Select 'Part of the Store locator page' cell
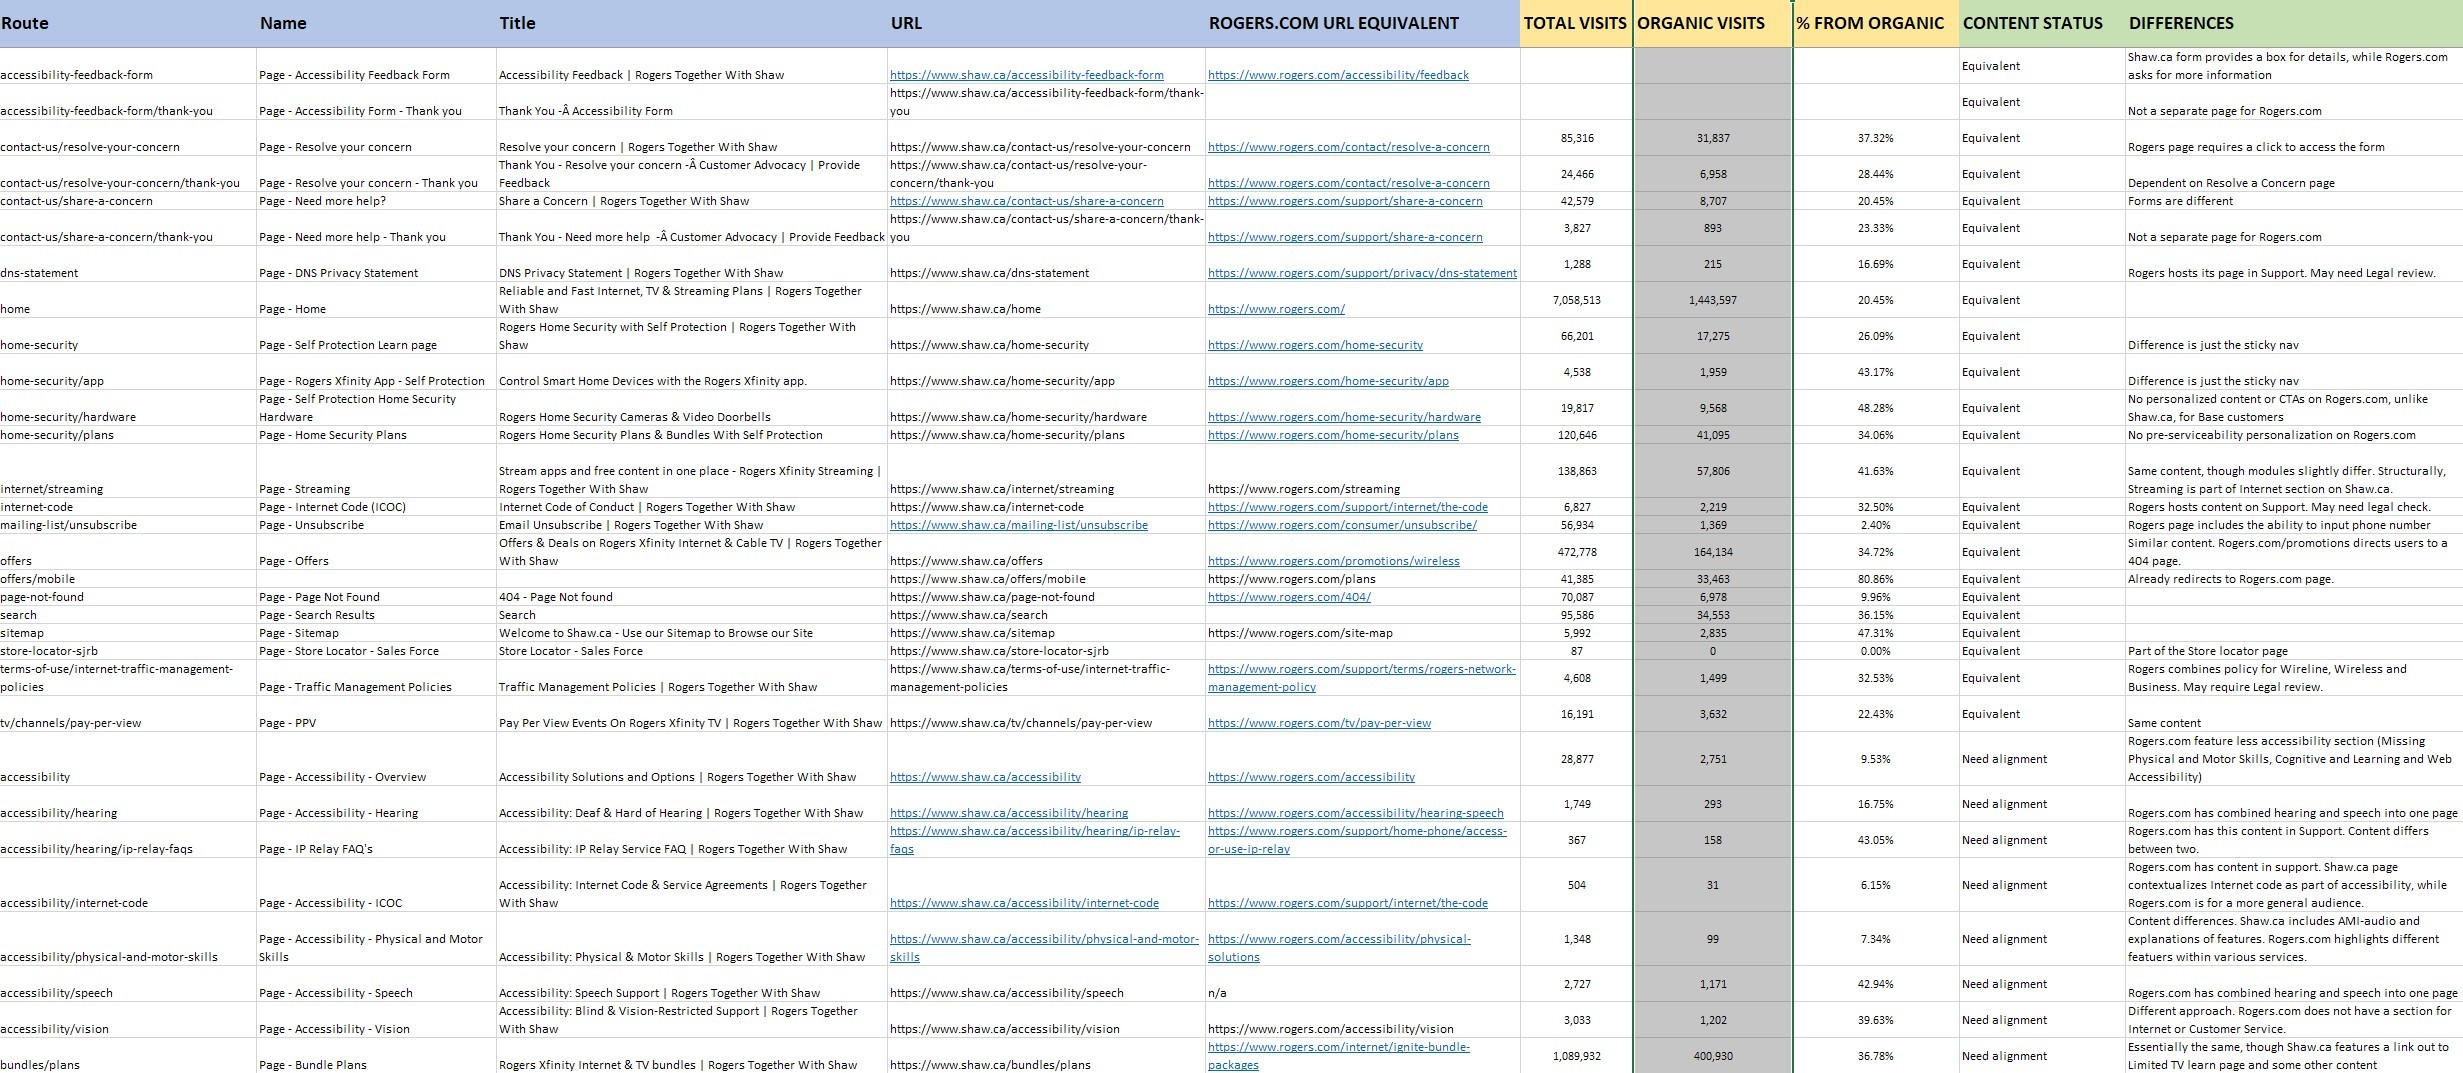 2294,651
